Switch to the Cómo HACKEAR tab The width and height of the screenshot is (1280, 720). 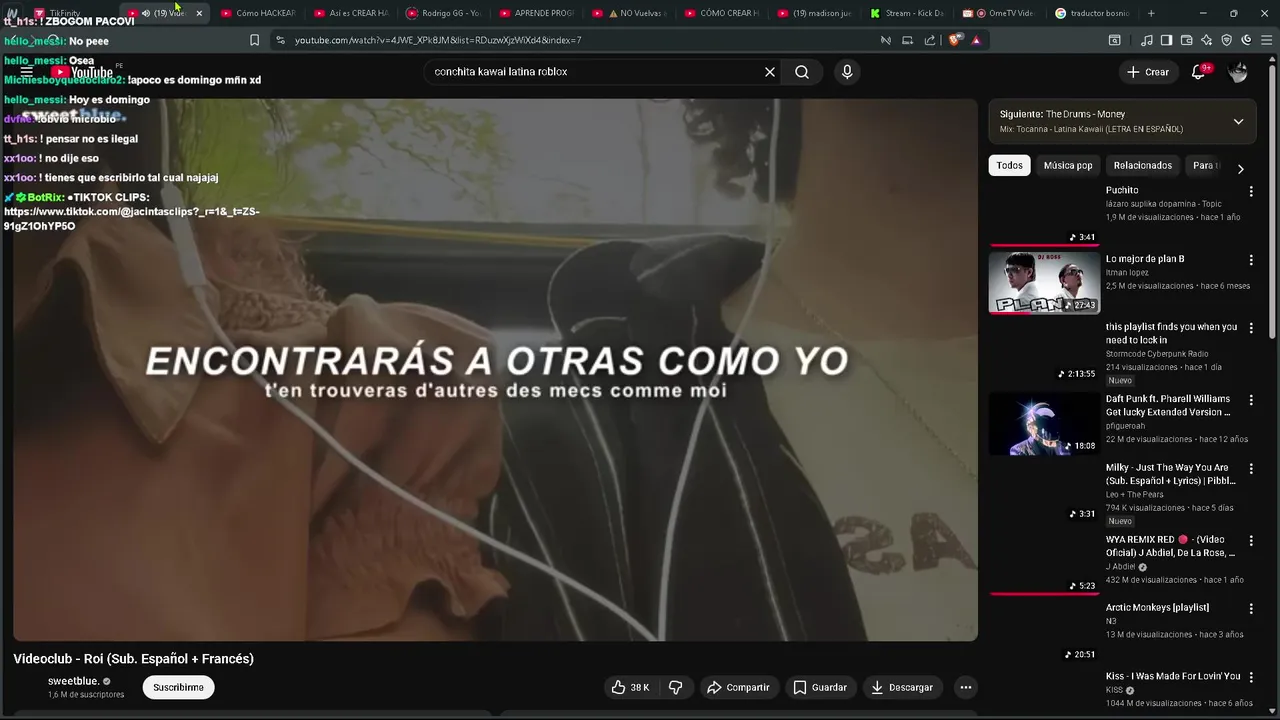258,13
